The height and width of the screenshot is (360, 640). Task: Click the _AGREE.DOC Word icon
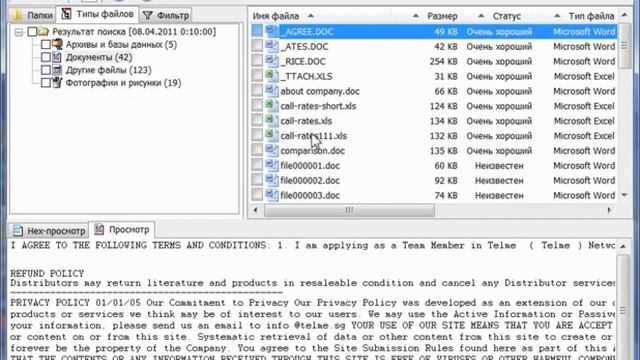point(271,31)
